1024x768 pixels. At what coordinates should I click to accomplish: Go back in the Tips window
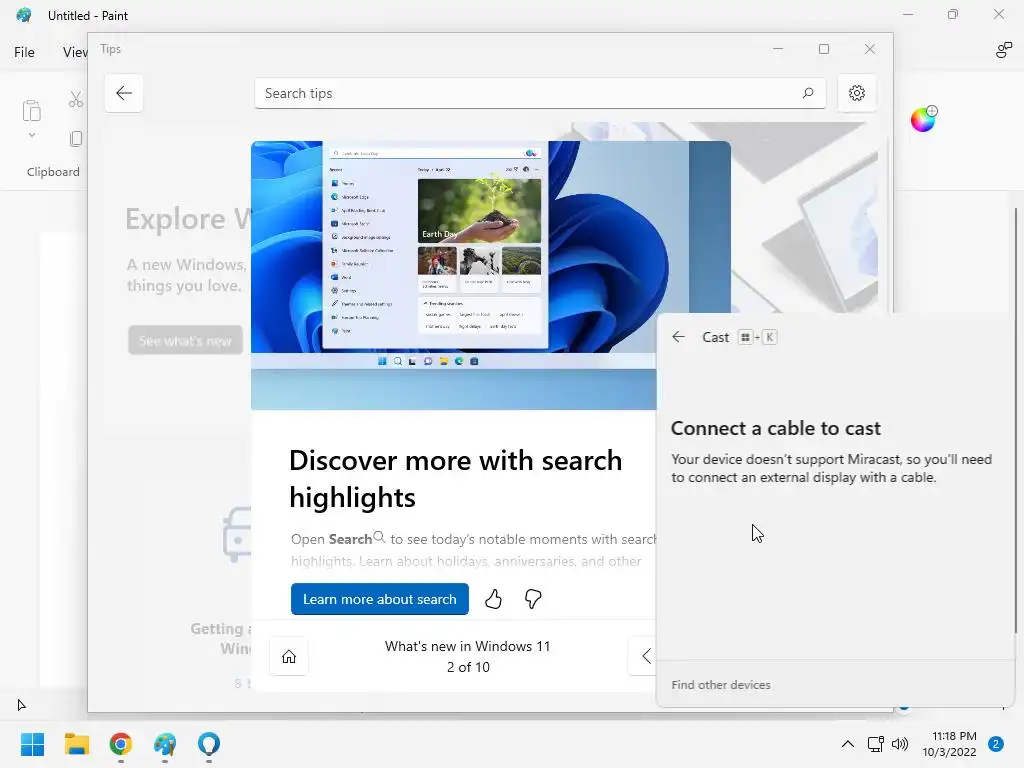(x=123, y=93)
